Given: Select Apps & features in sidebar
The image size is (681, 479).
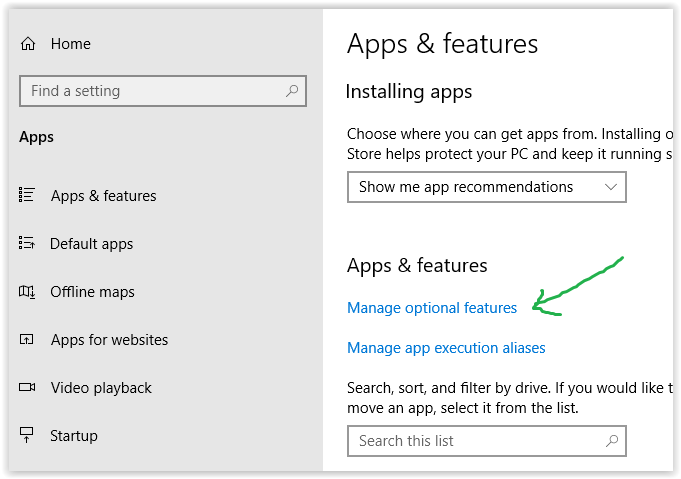Looking at the screenshot, I should tap(104, 196).
